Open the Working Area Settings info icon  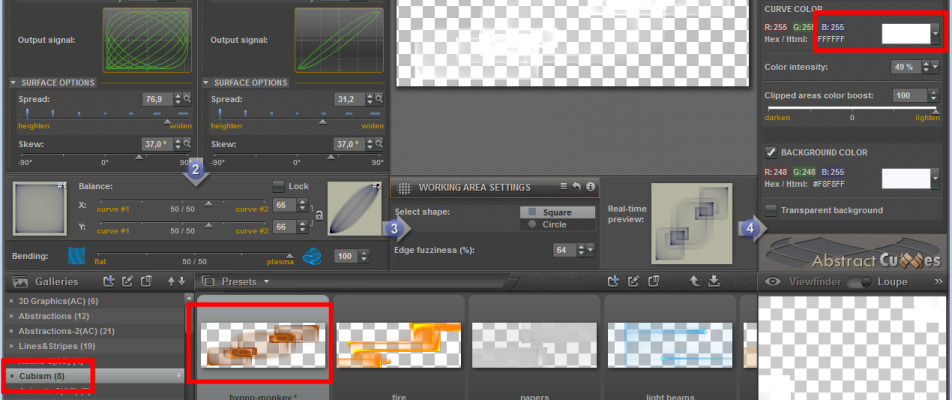[590, 187]
